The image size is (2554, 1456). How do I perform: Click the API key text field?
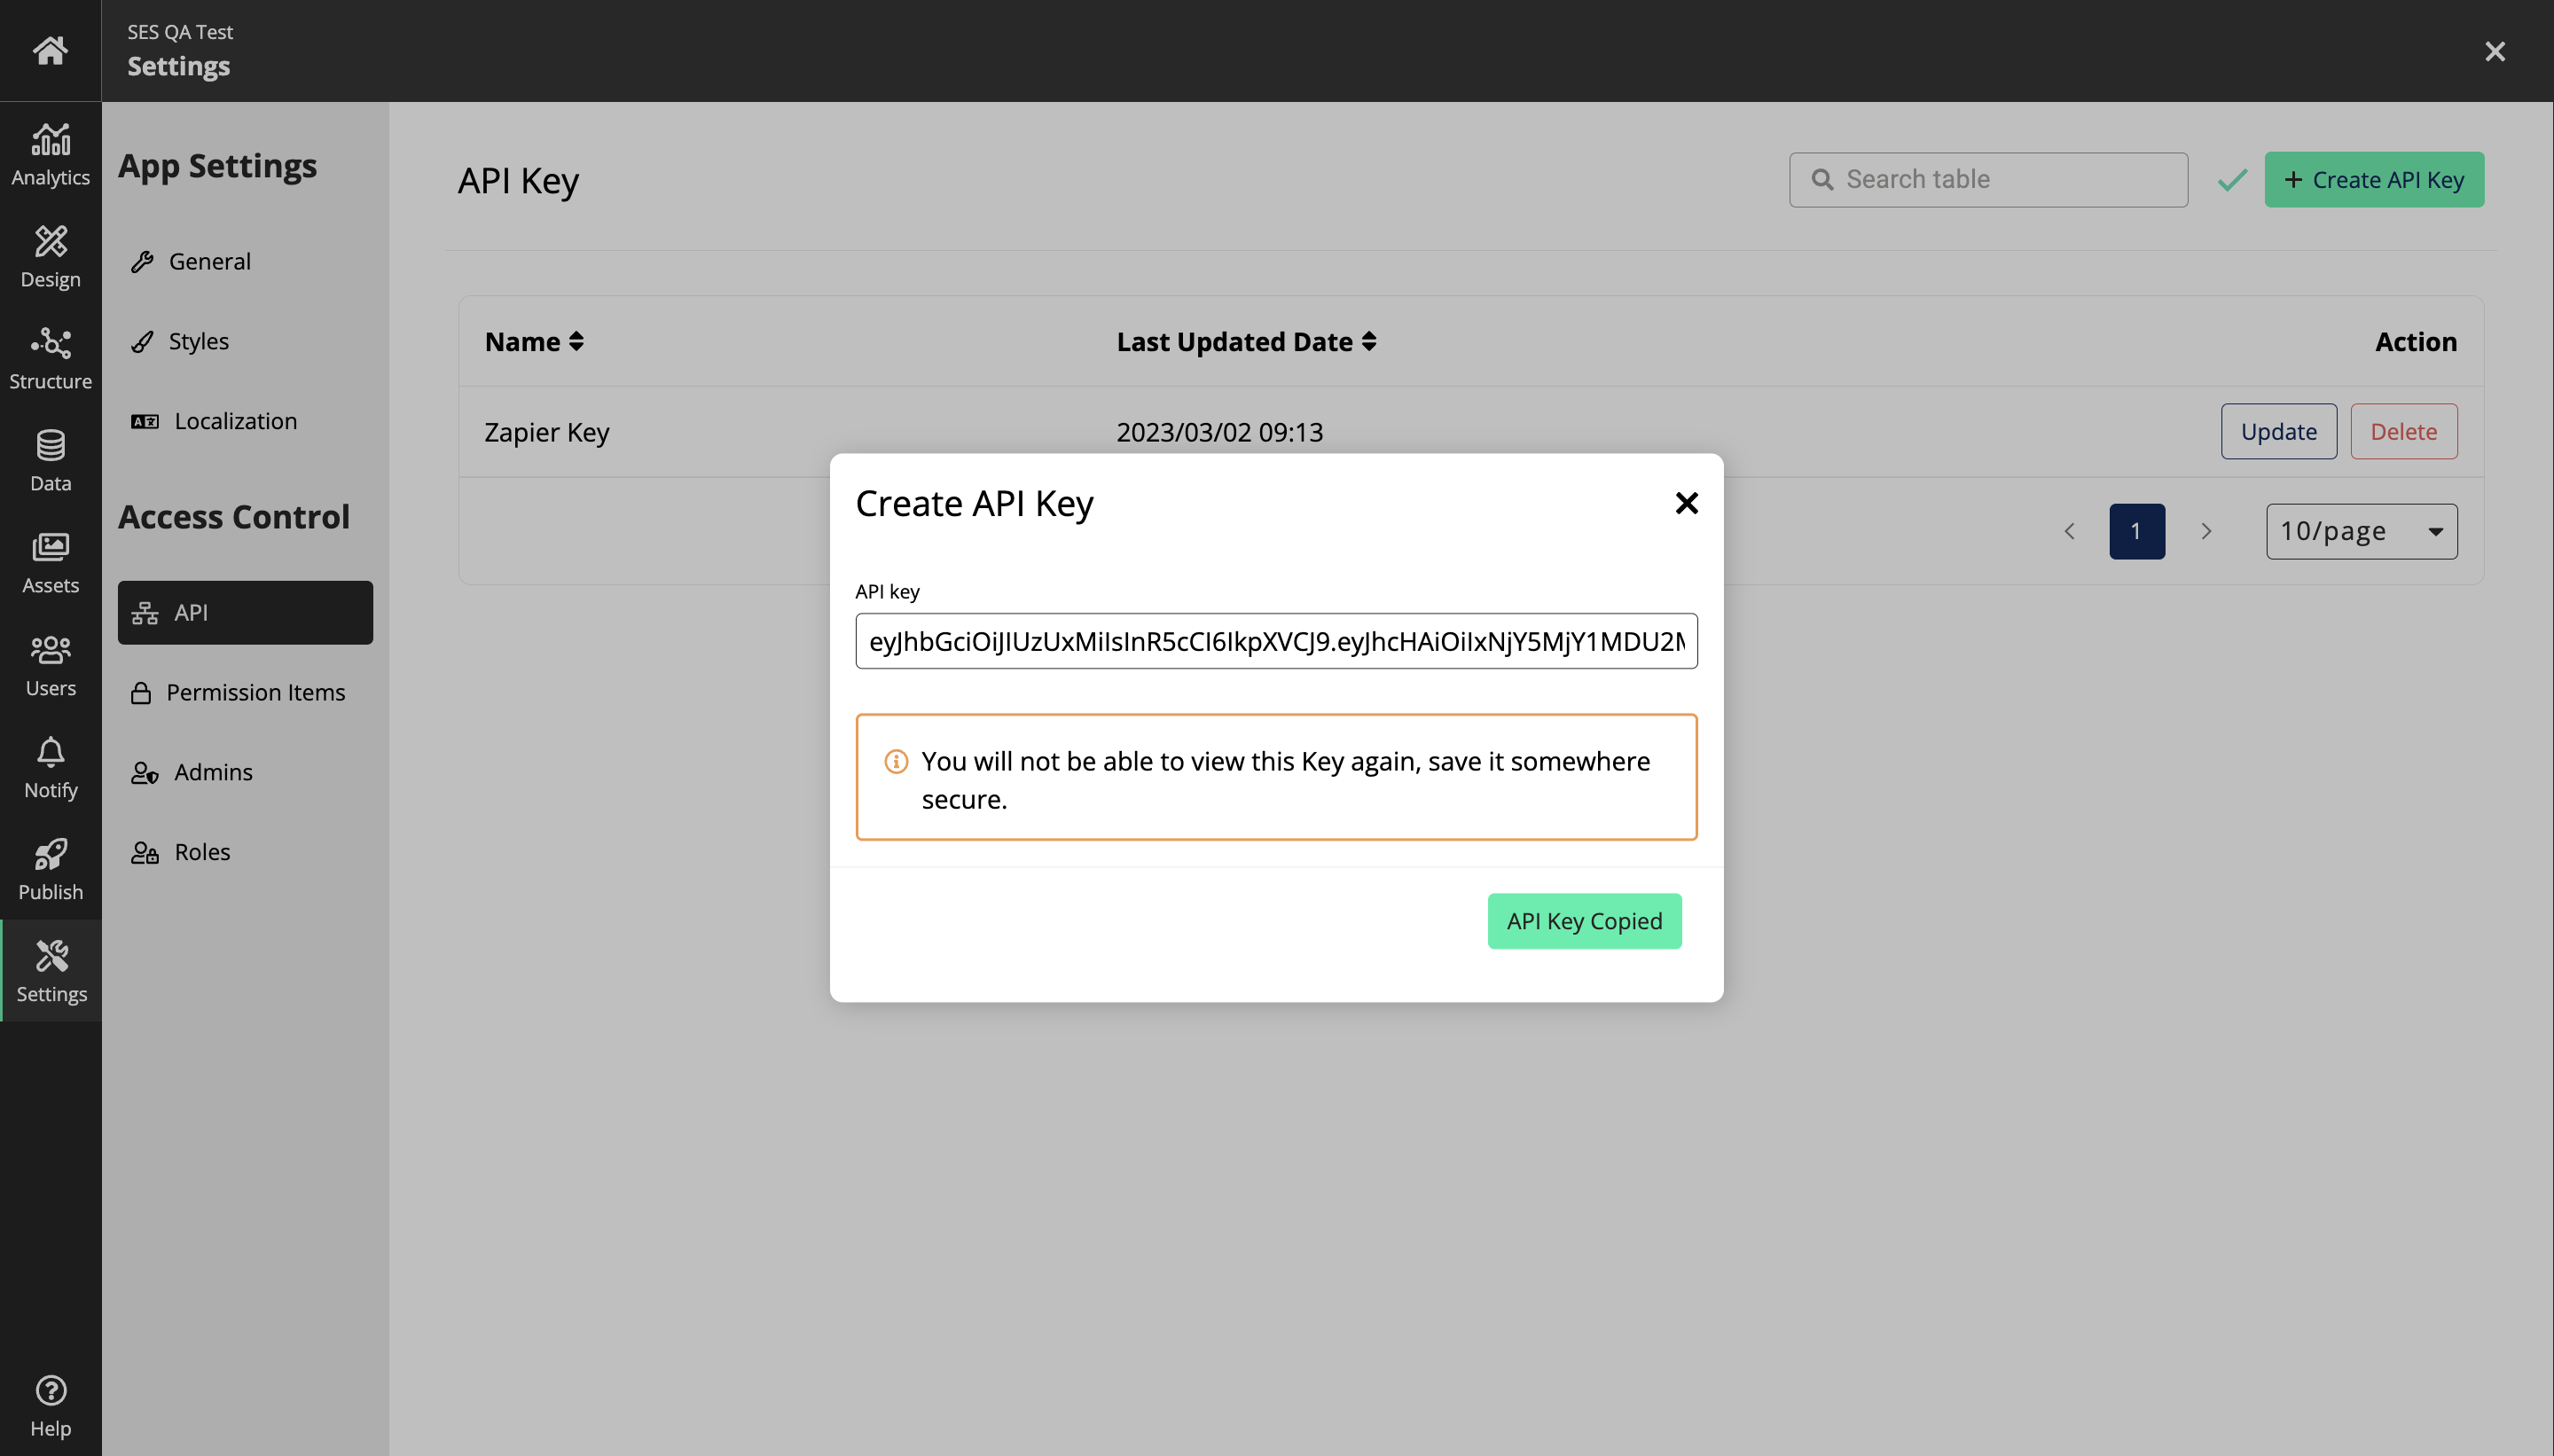pyautogui.click(x=1276, y=641)
